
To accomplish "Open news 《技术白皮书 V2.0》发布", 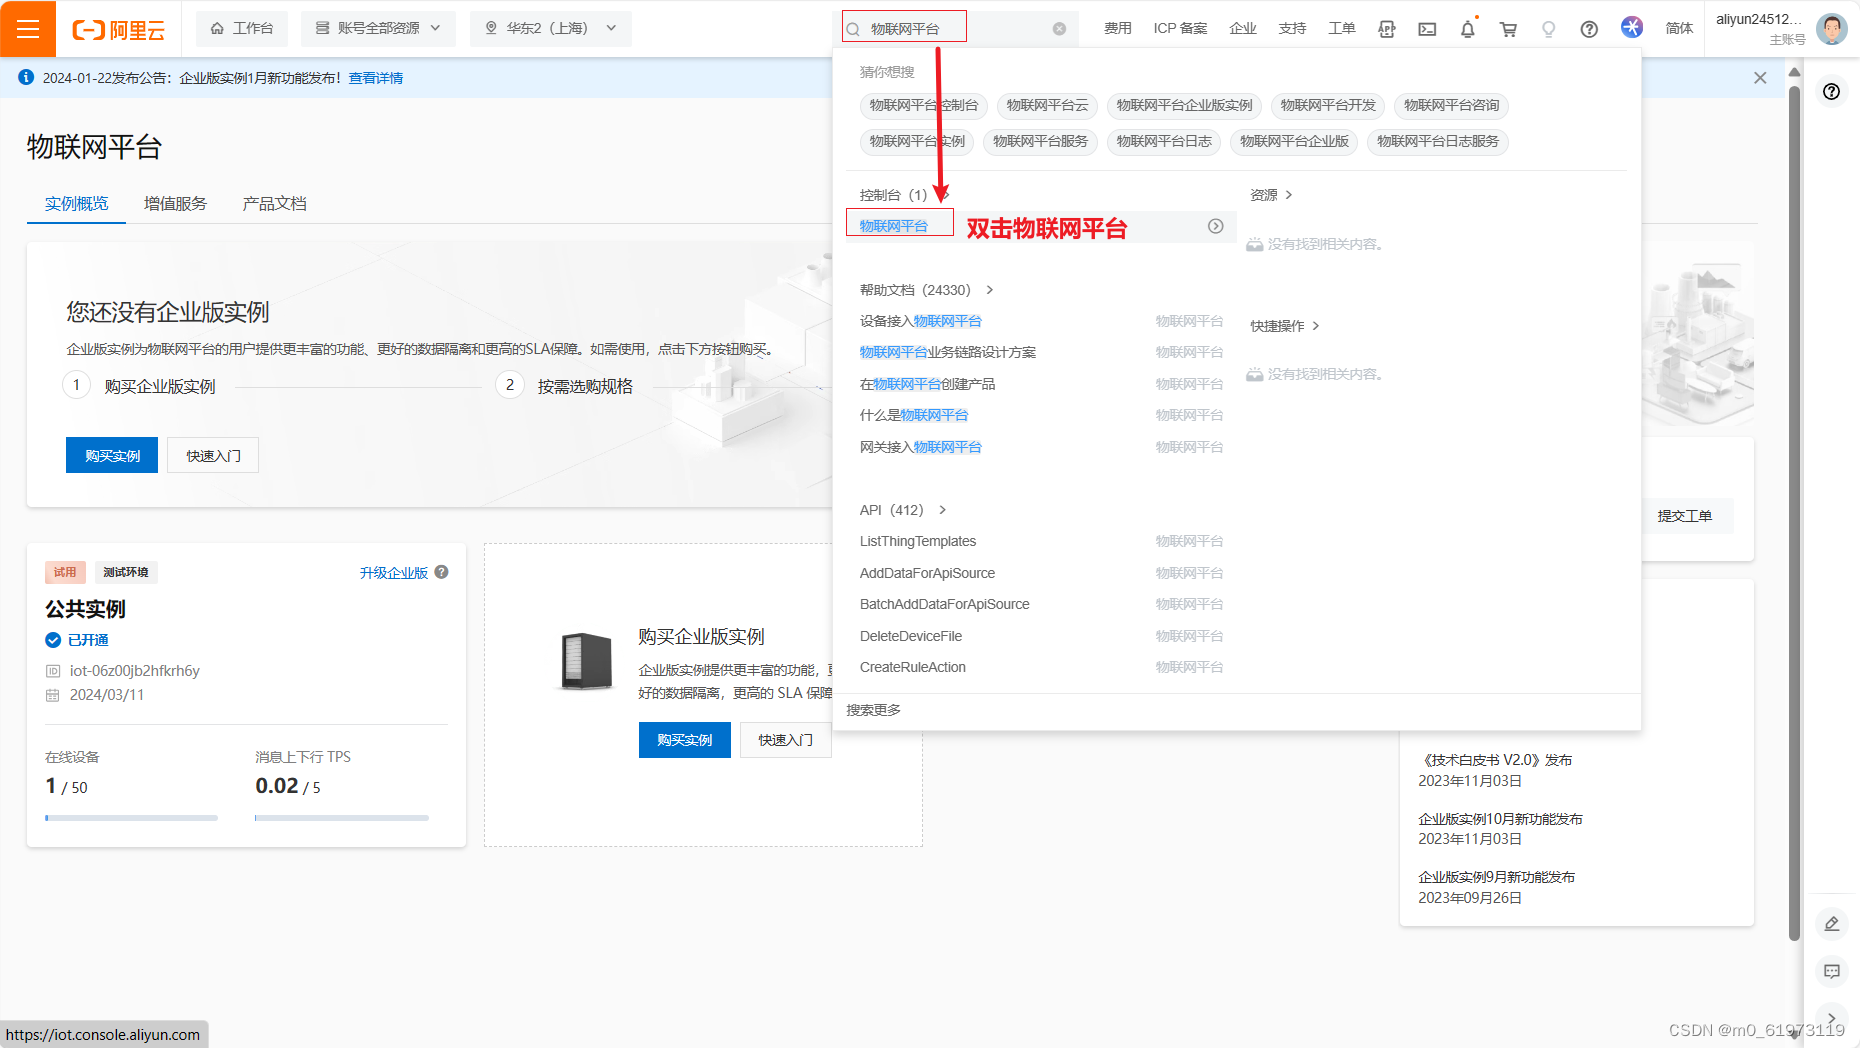I will click(1495, 760).
